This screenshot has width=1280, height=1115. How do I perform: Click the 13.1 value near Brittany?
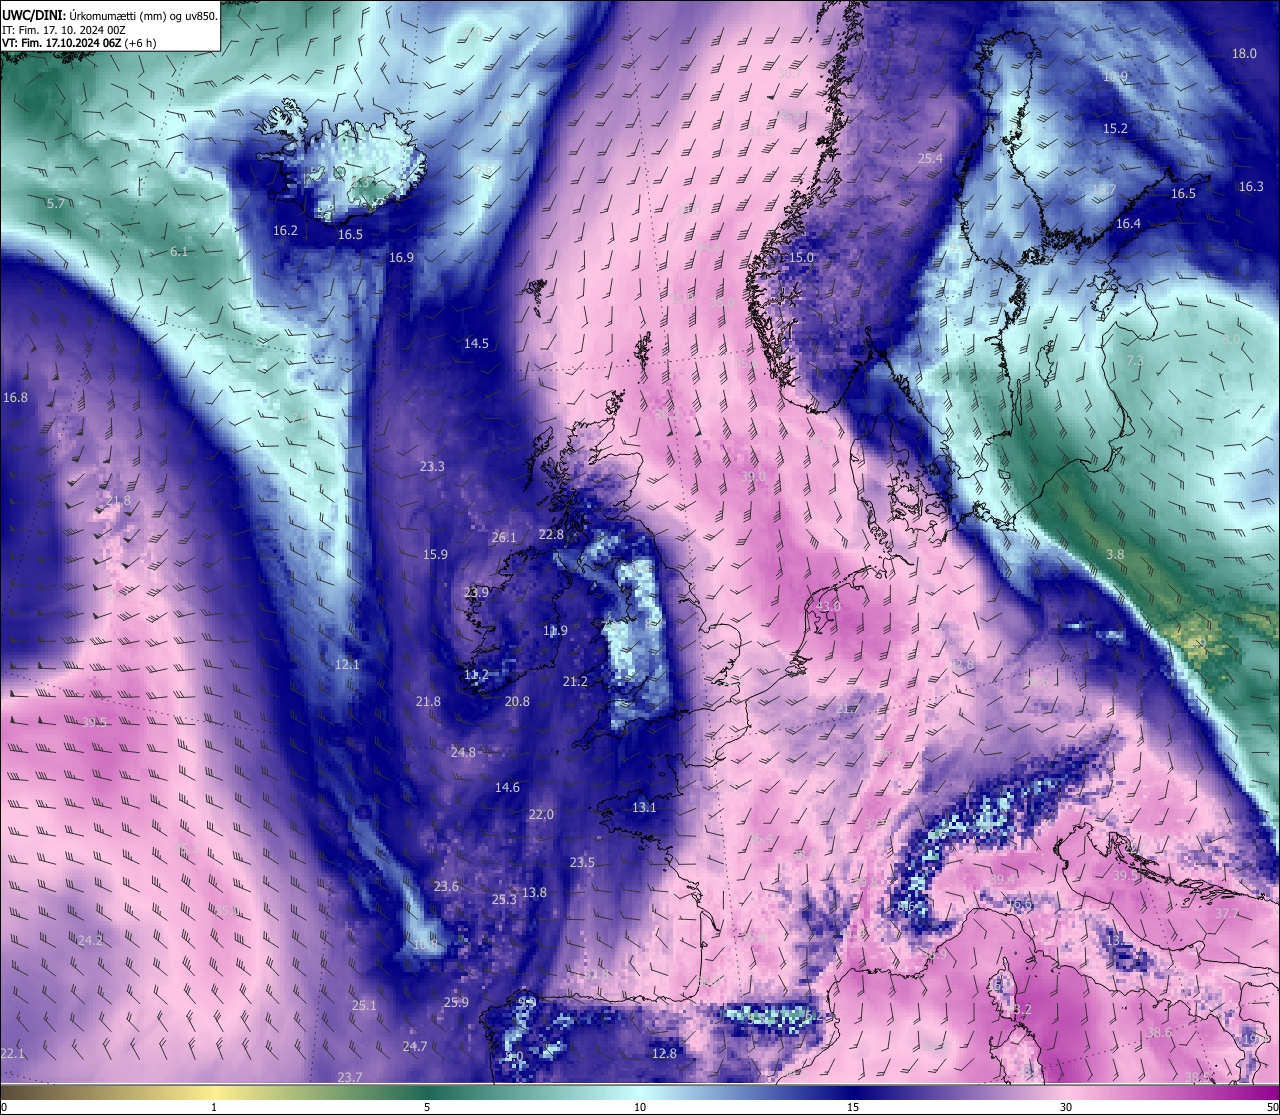(x=644, y=808)
